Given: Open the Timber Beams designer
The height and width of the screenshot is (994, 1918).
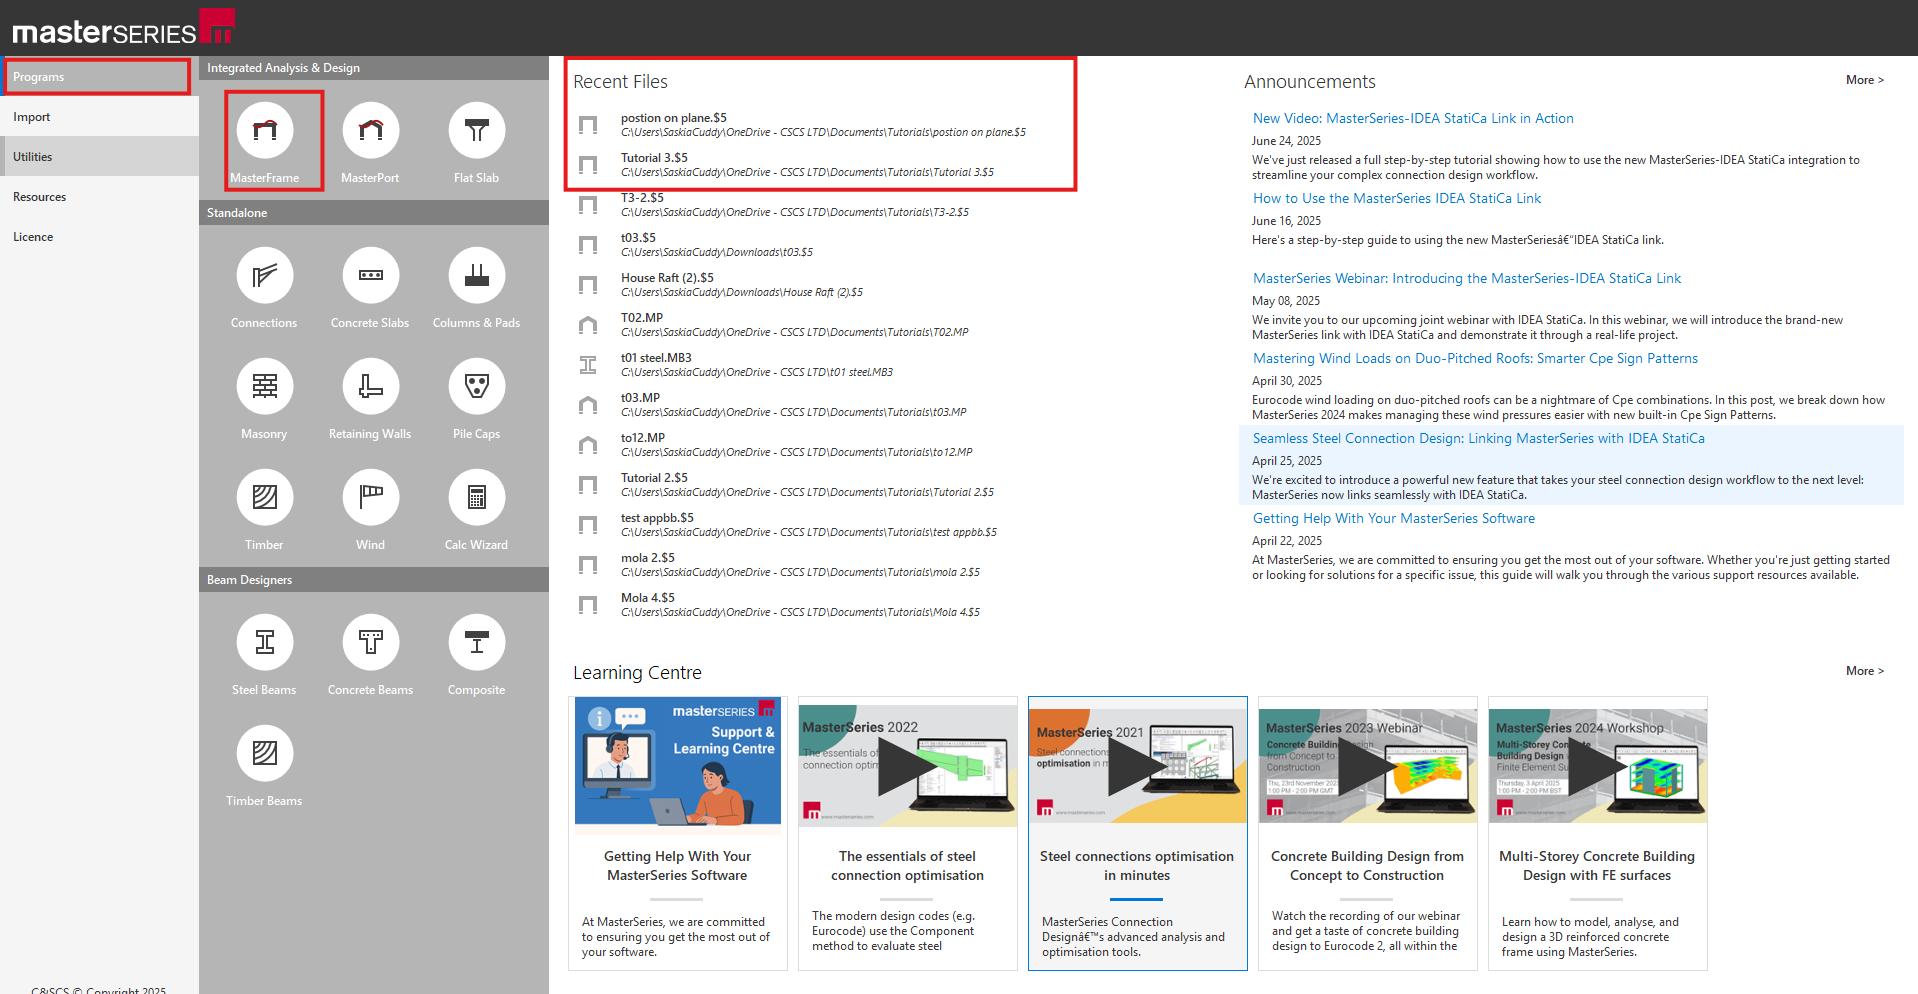Looking at the screenshot, I should pyautogui.click(x=265, y=754).
